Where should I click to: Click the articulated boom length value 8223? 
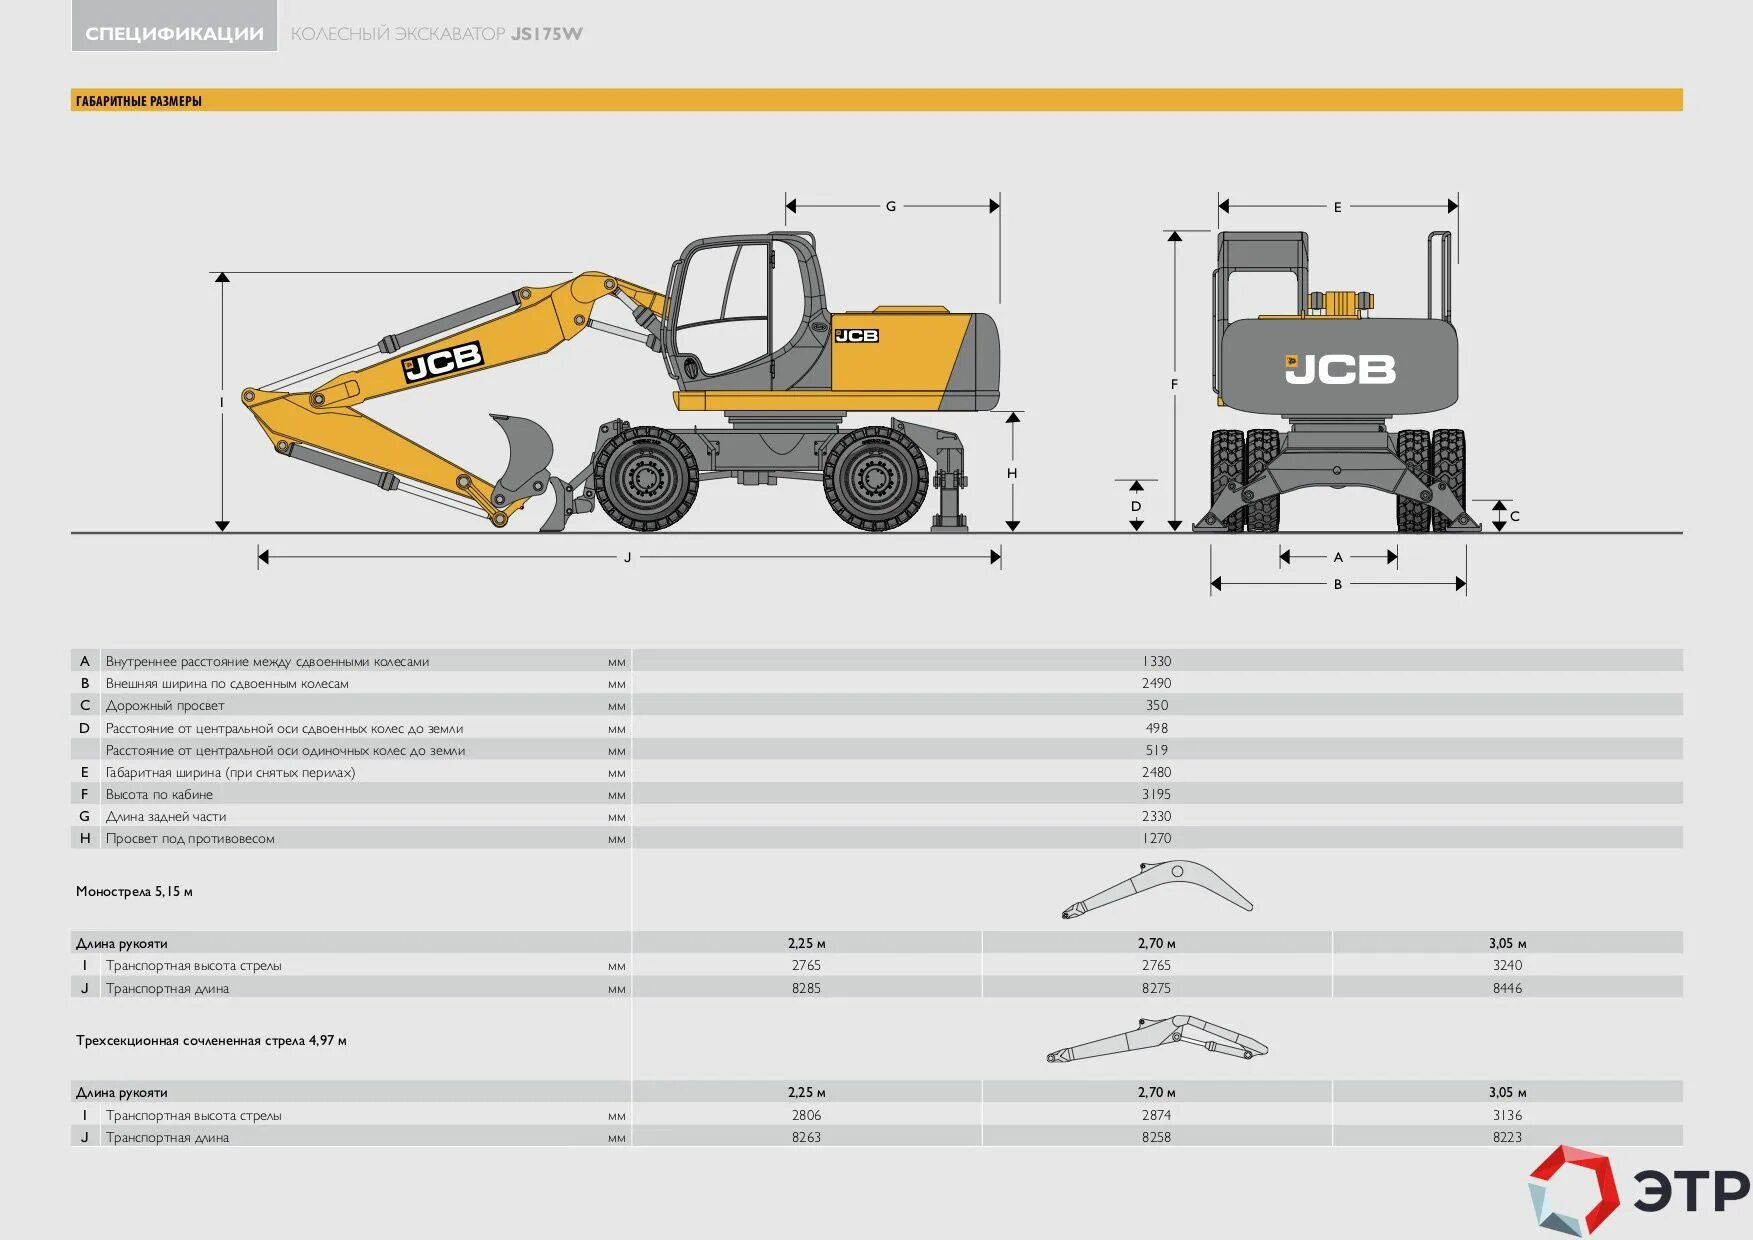coord(1507,1137)
